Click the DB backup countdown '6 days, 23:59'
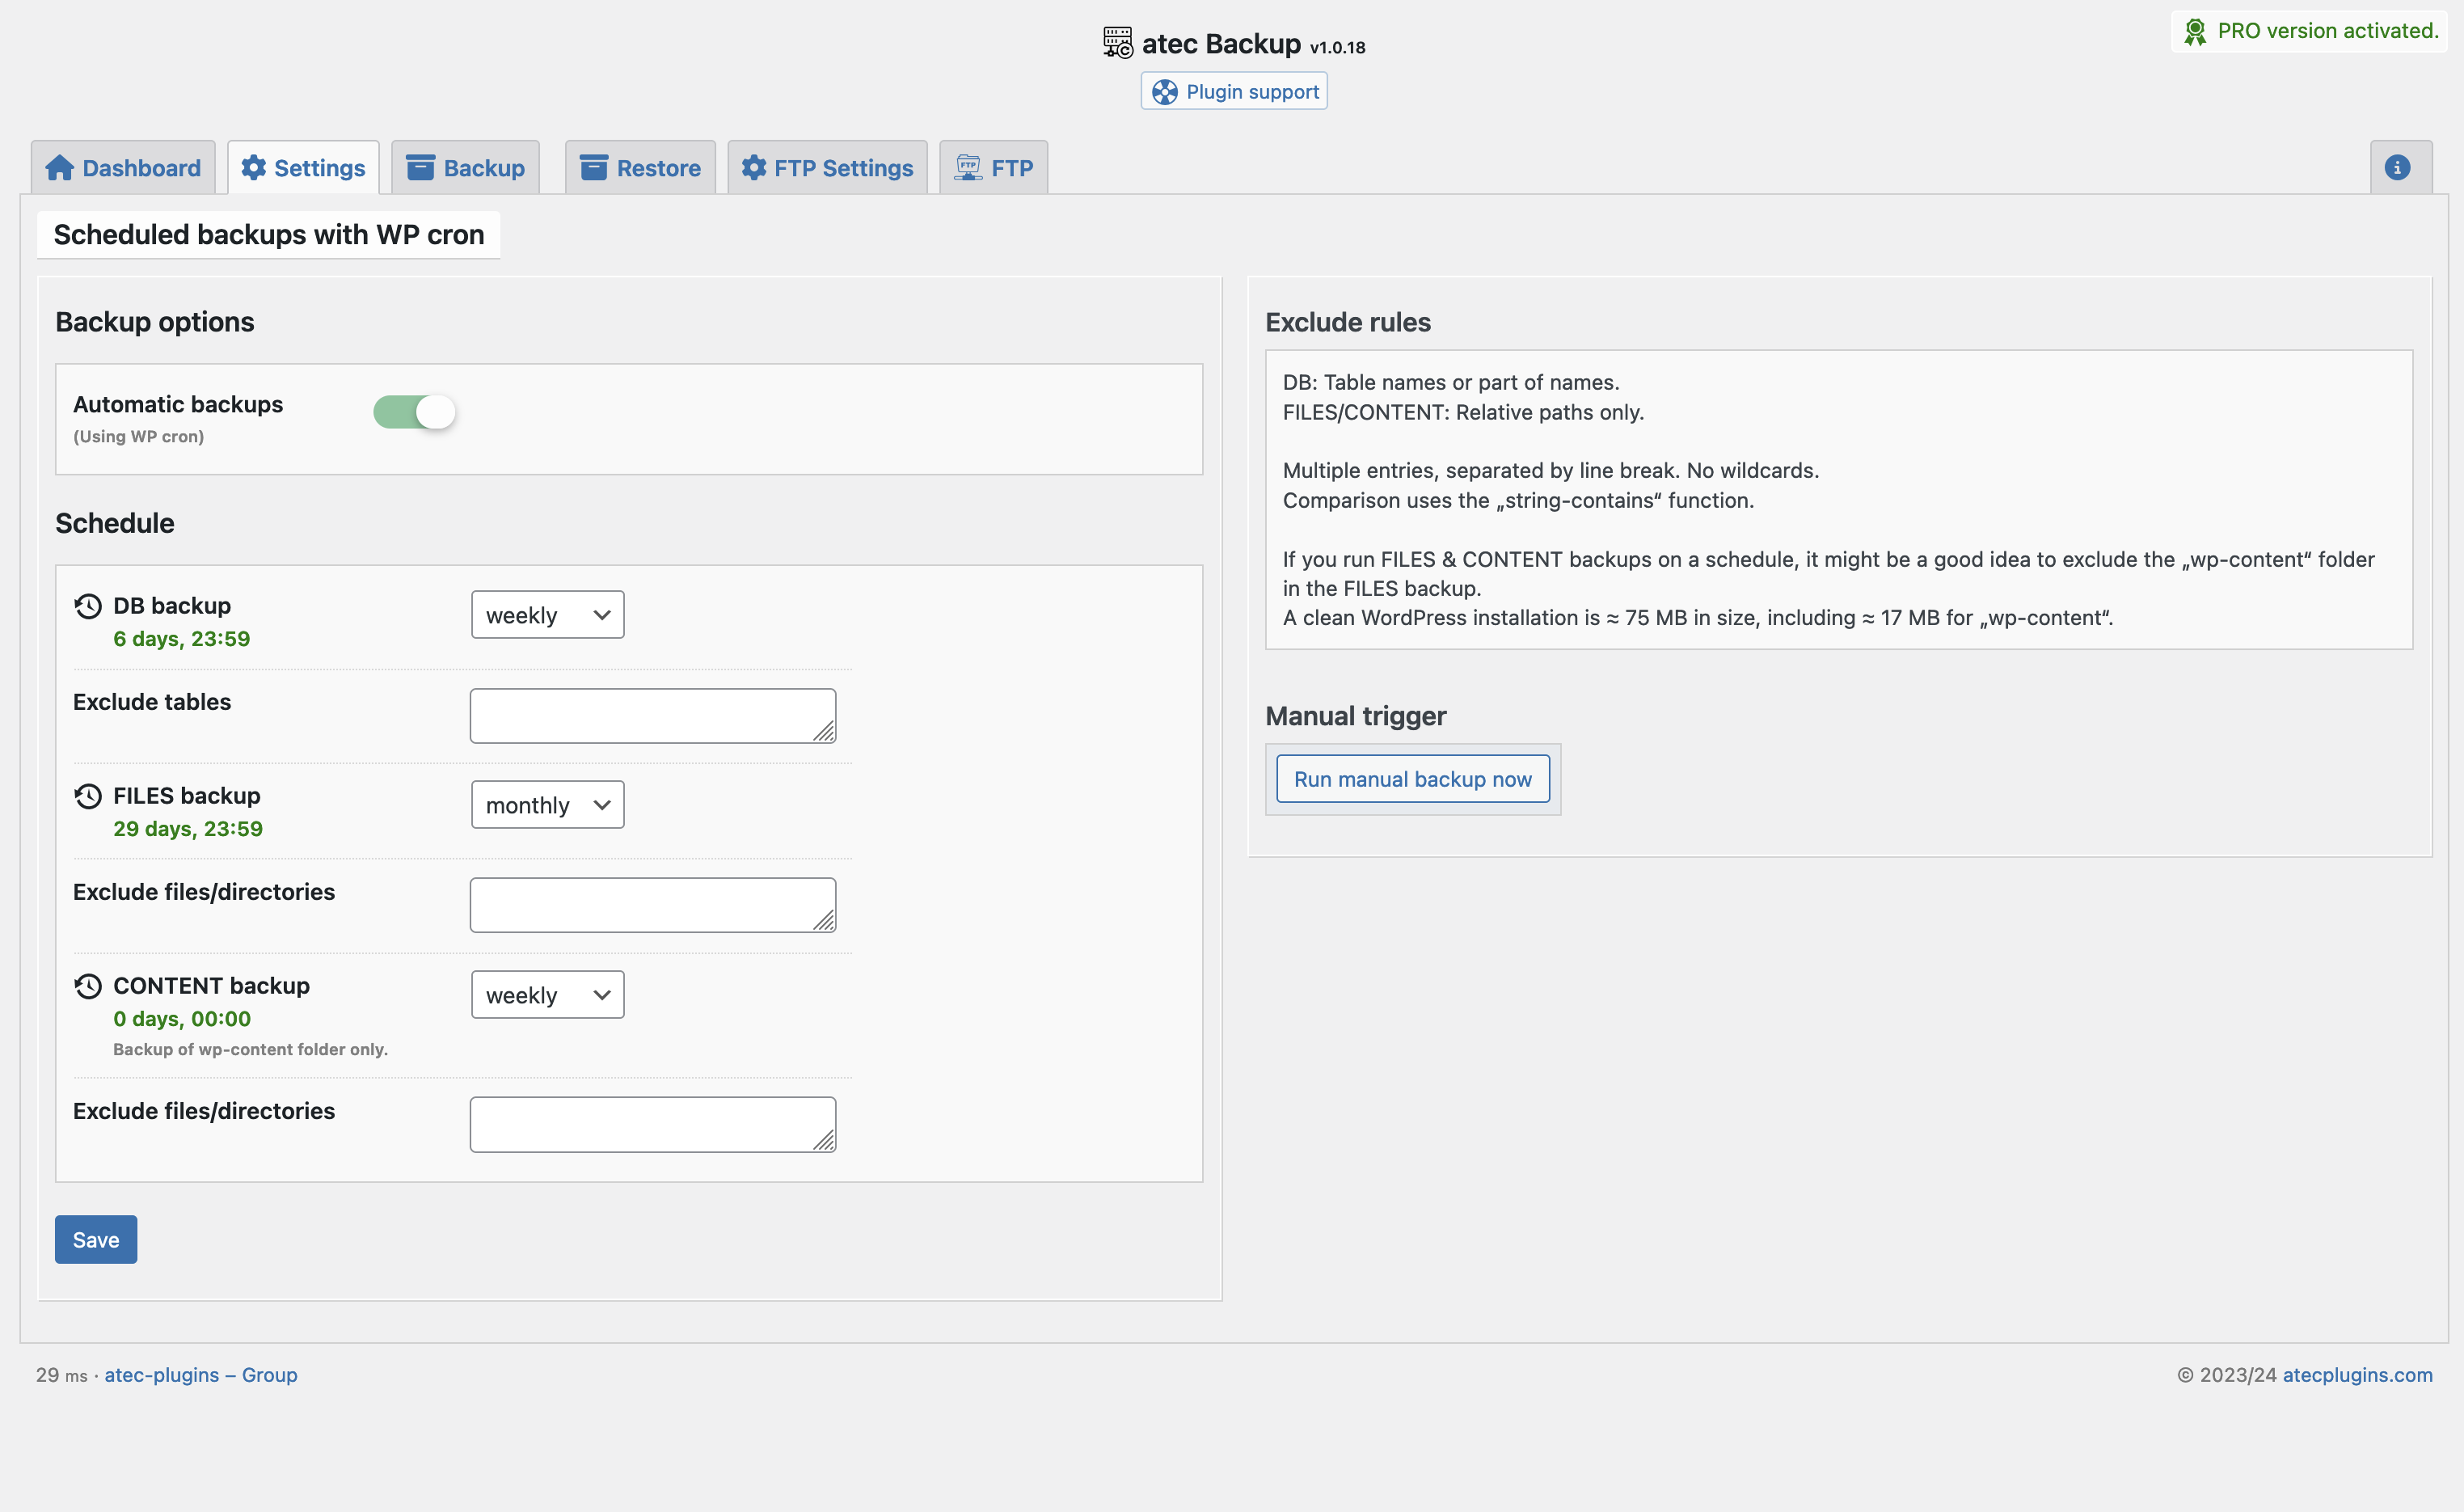The width and height of the screenshot is (2464, 1512). [181, 639]
